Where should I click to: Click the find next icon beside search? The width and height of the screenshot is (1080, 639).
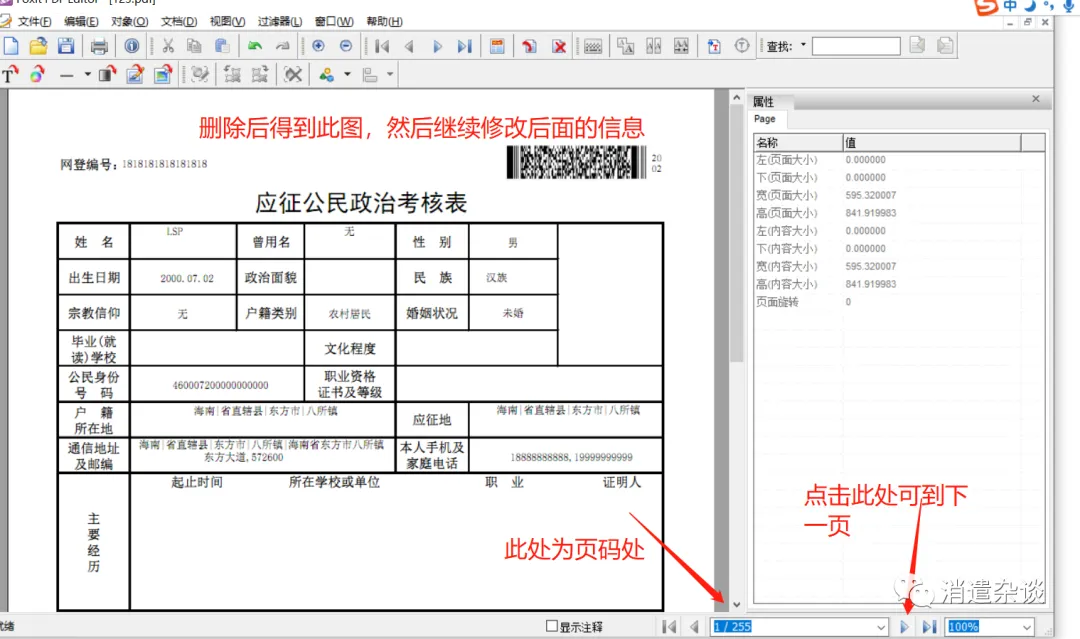point(946,46)
